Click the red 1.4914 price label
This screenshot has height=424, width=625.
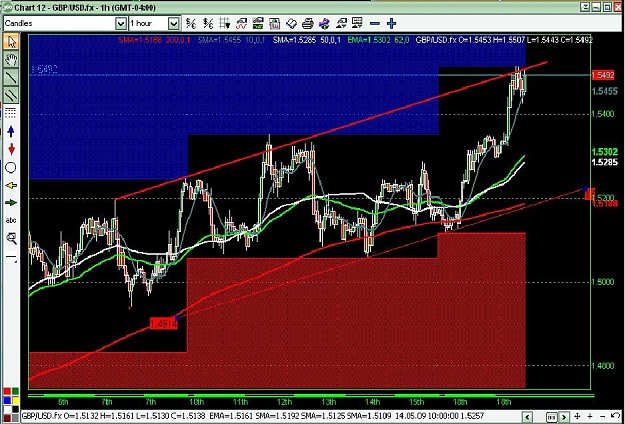tap(163, 324)
